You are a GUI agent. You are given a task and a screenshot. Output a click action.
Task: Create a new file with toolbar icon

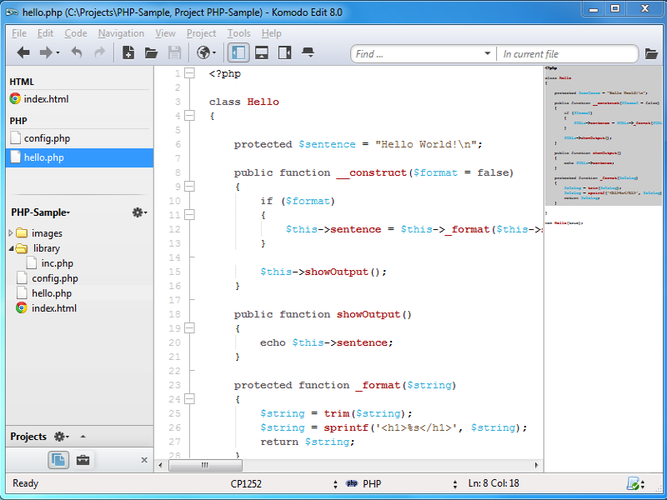[x=128, y=53]
